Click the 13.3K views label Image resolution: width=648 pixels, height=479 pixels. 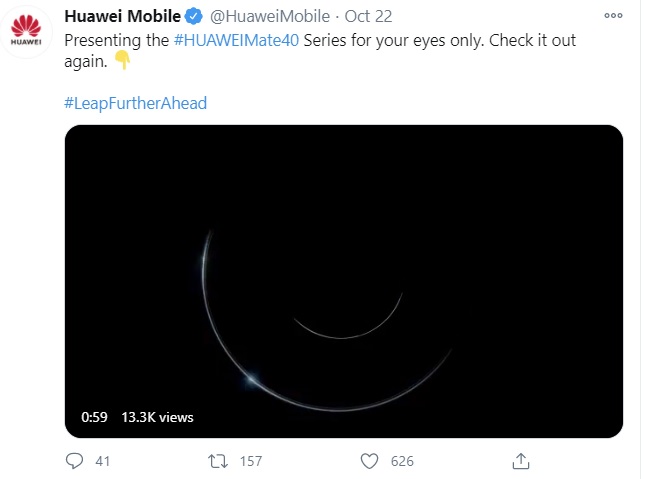pos(157,417)
